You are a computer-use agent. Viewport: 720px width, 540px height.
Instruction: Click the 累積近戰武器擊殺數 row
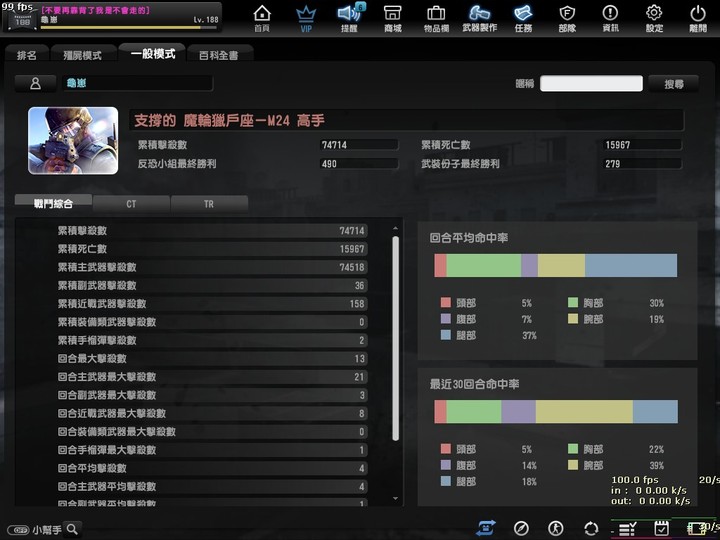pos(211,304)
